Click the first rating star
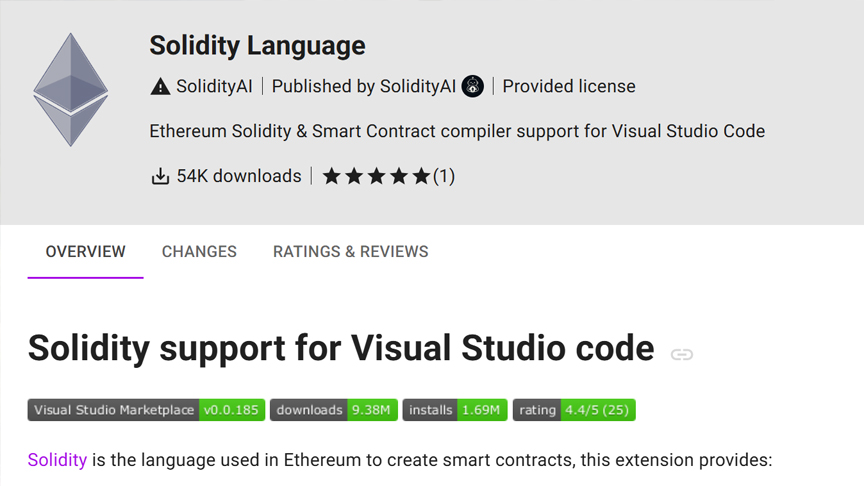 tap(331, 176)
